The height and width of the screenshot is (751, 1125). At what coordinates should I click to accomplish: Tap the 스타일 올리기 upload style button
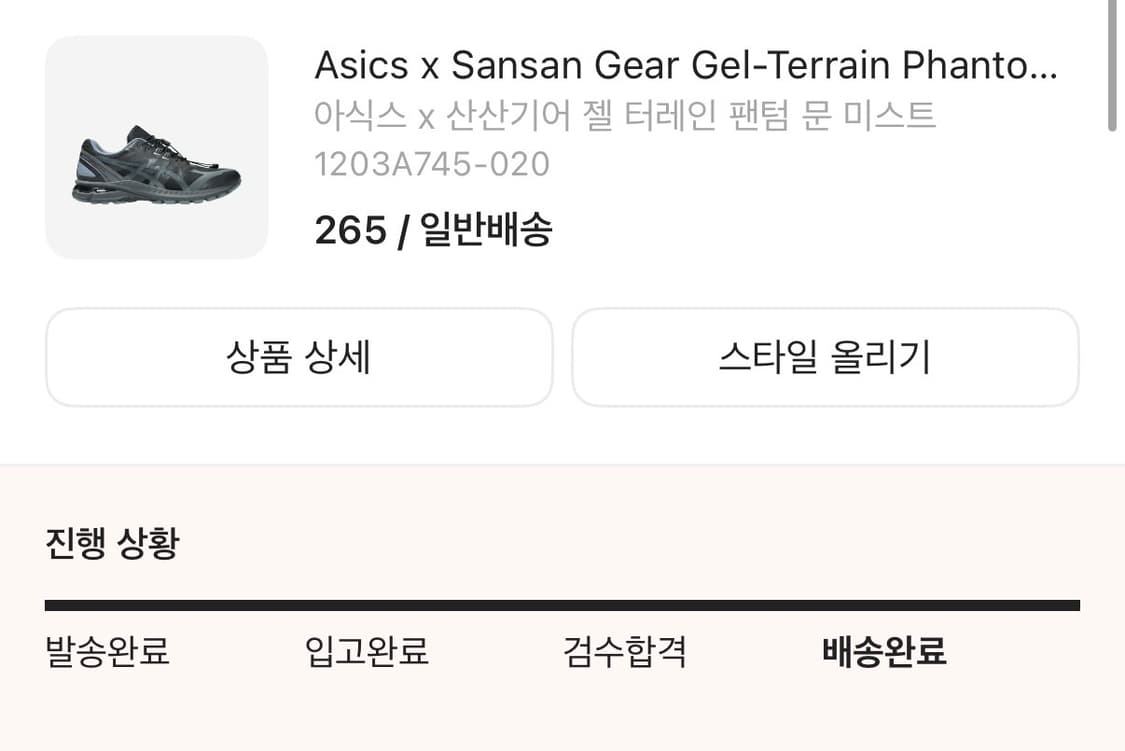(825, 357)
